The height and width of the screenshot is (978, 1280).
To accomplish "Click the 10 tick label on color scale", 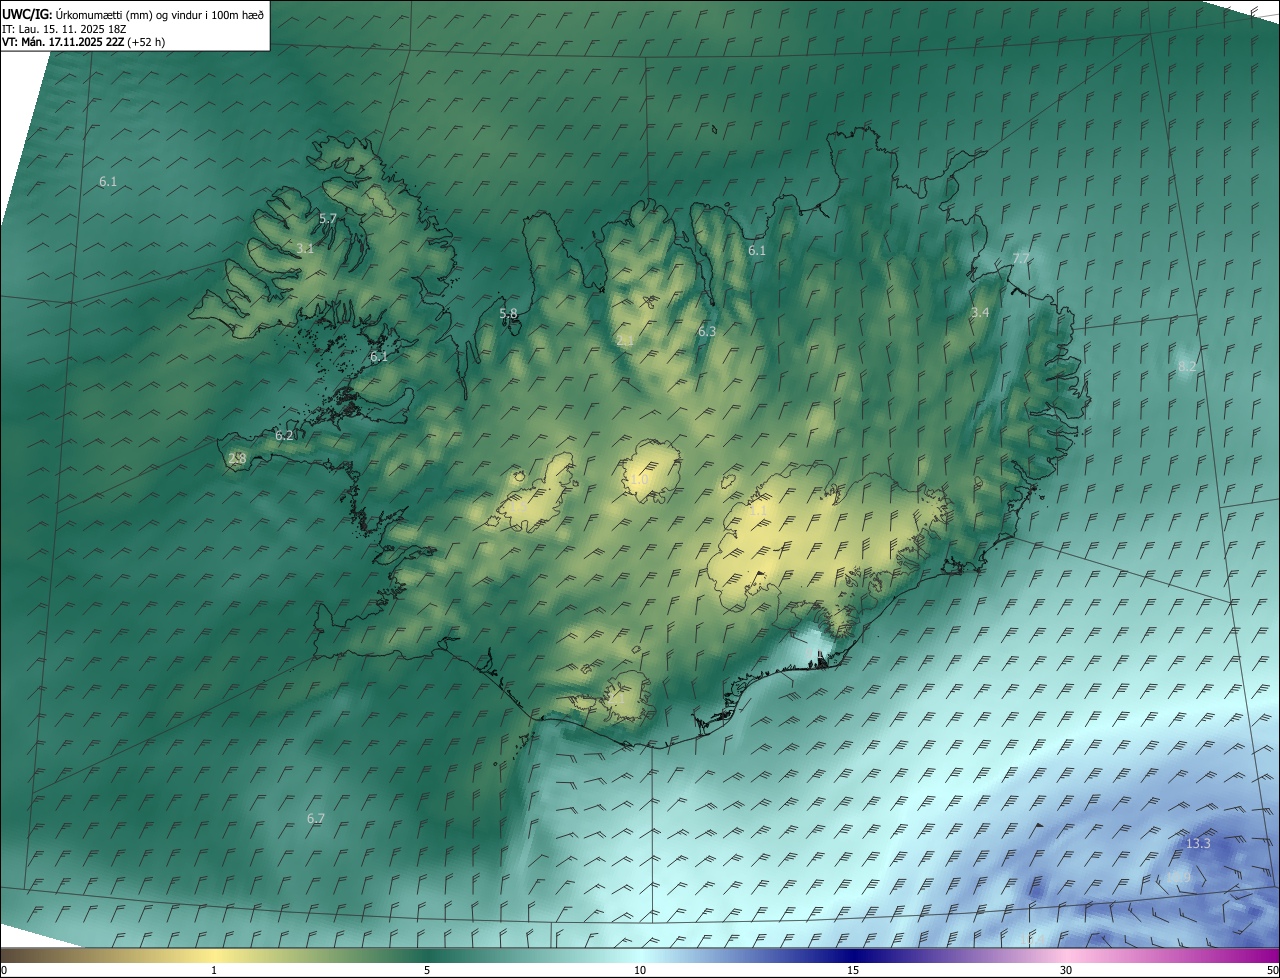I will [640, 970].
